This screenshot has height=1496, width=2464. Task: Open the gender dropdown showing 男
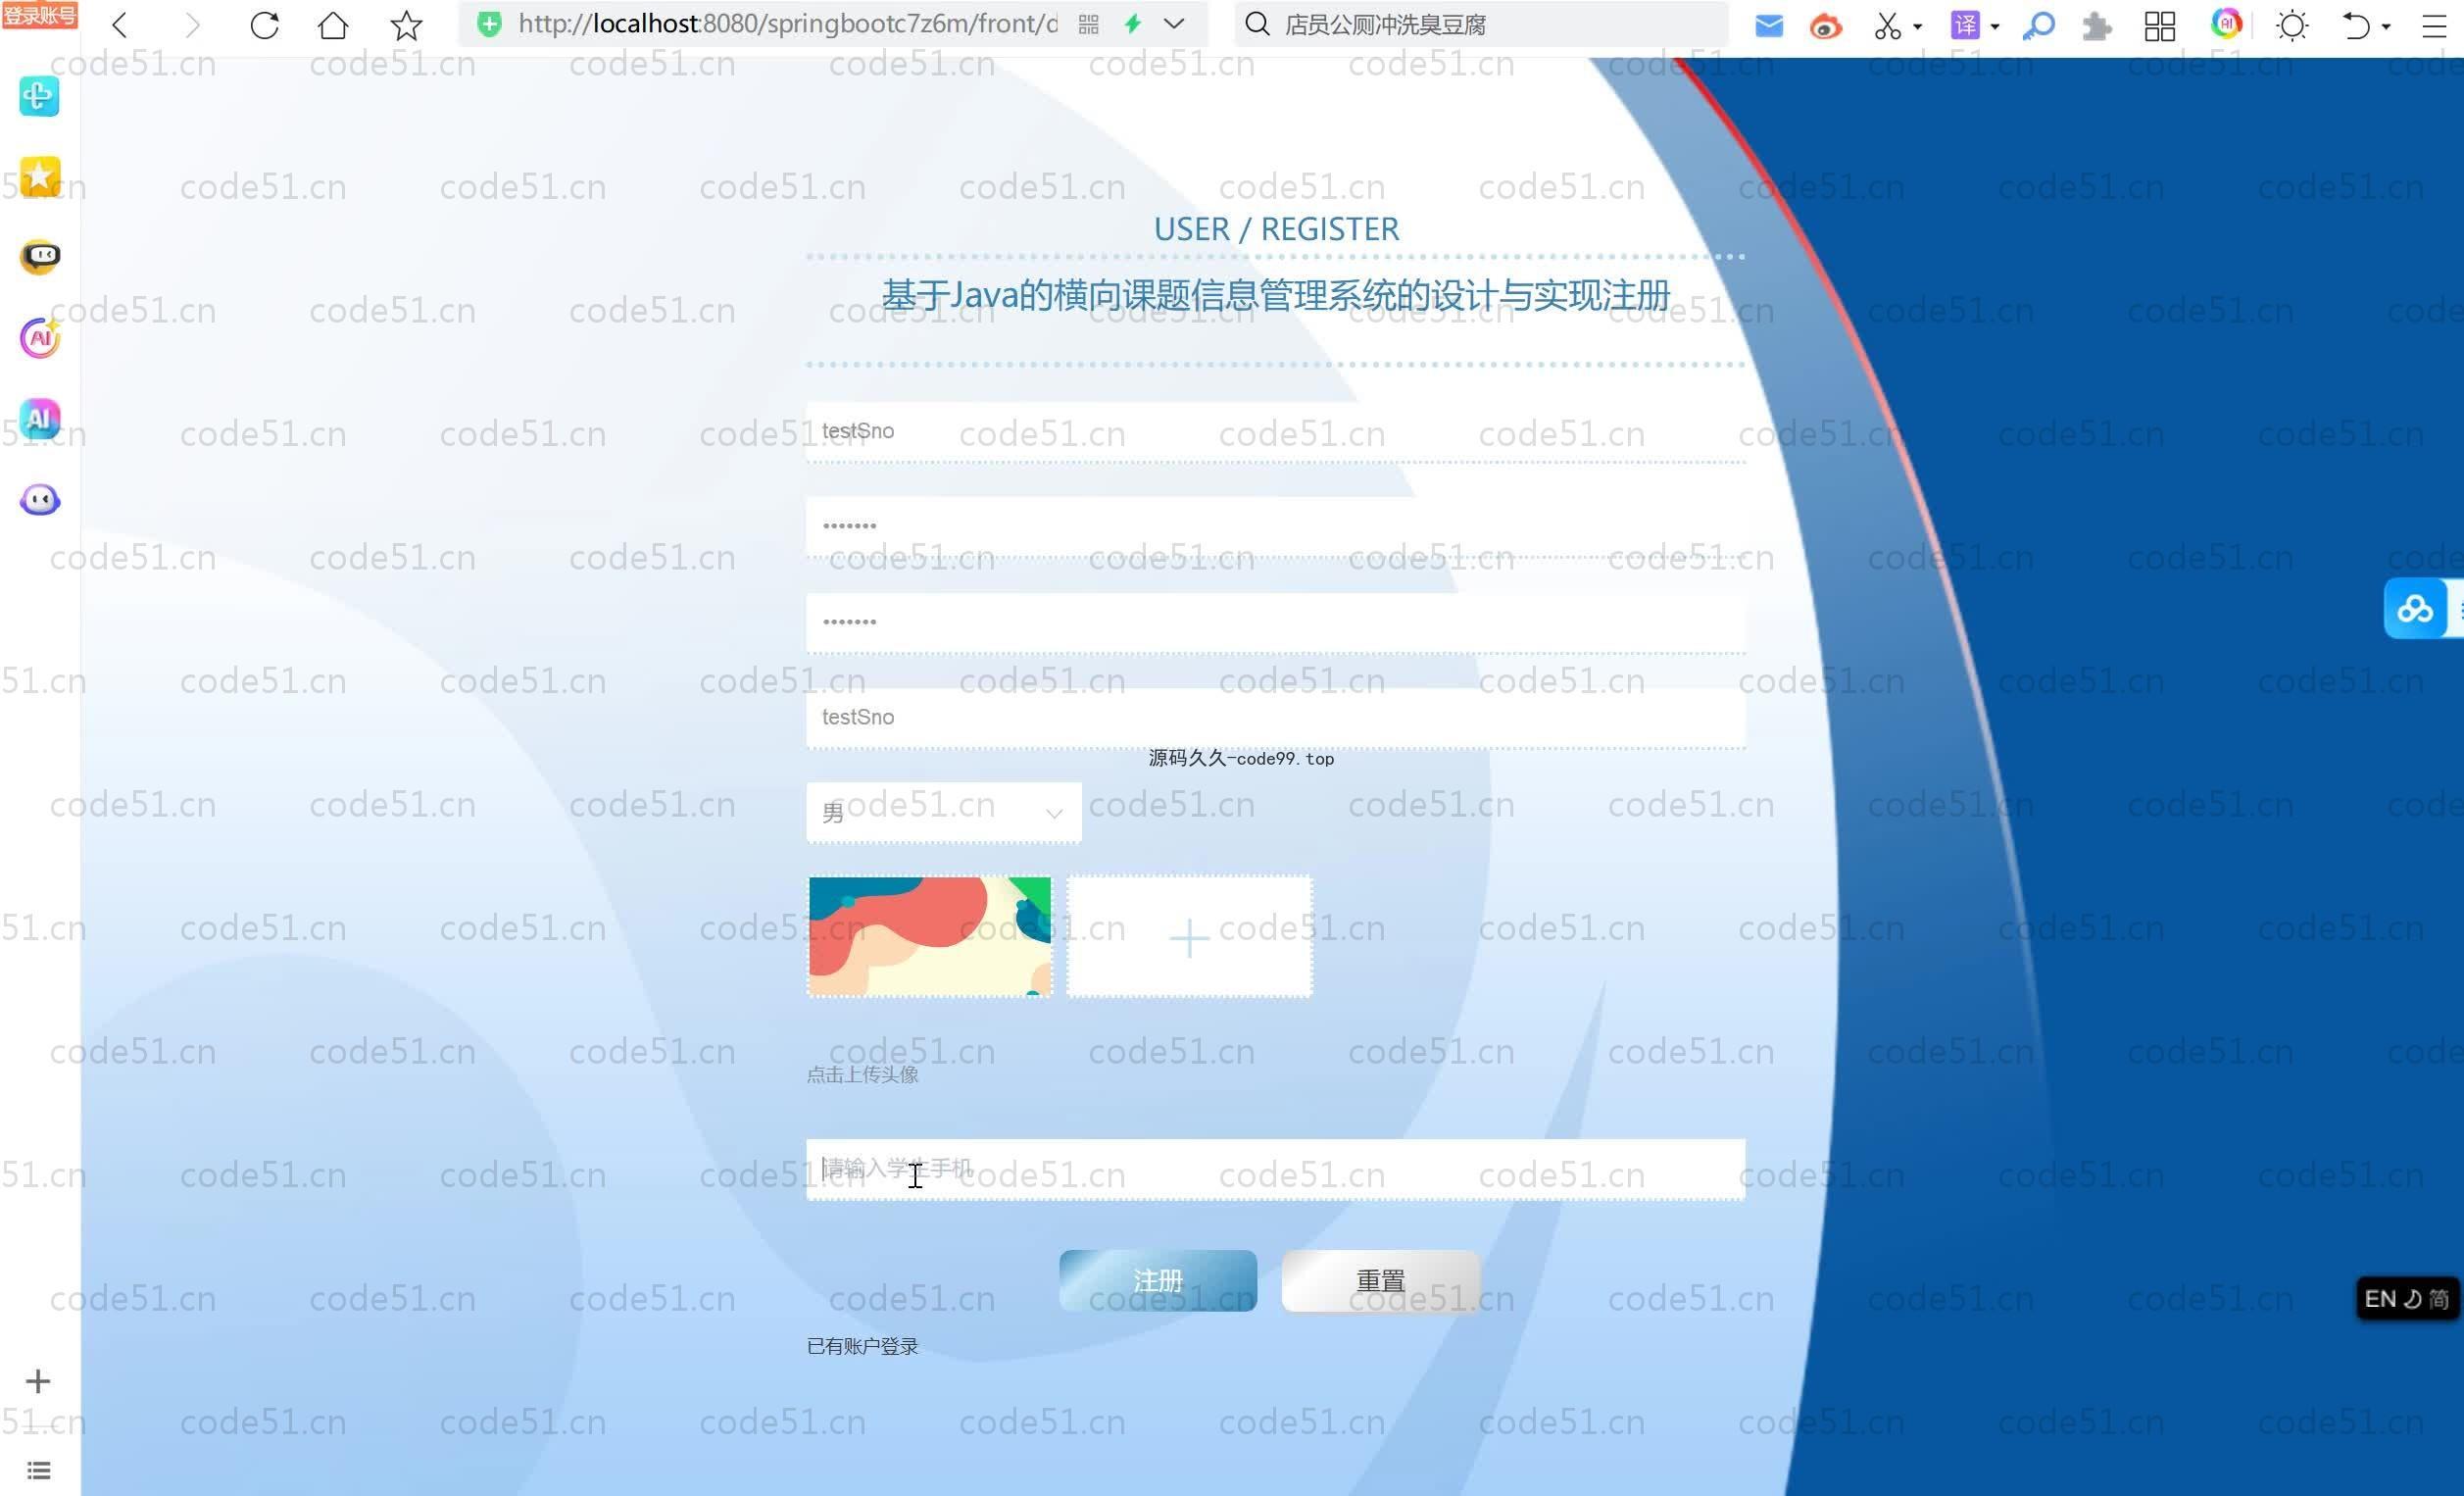coord(943,812)
